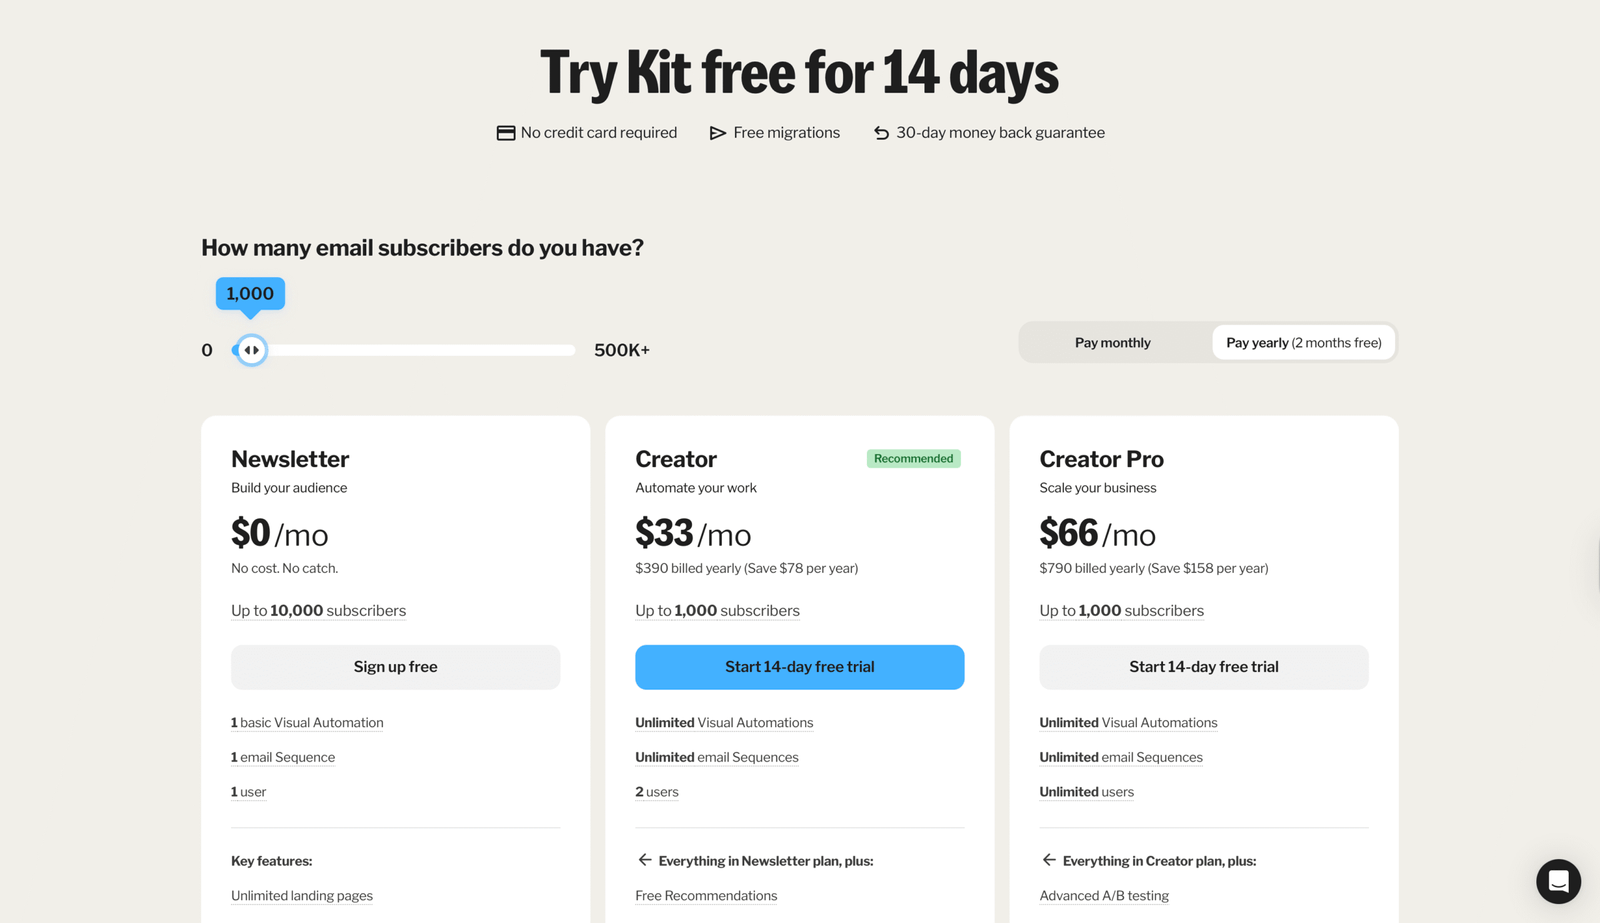Click Unlimited users in Creator Pro plan
1600x923 pixels.
click(1086, 792)
